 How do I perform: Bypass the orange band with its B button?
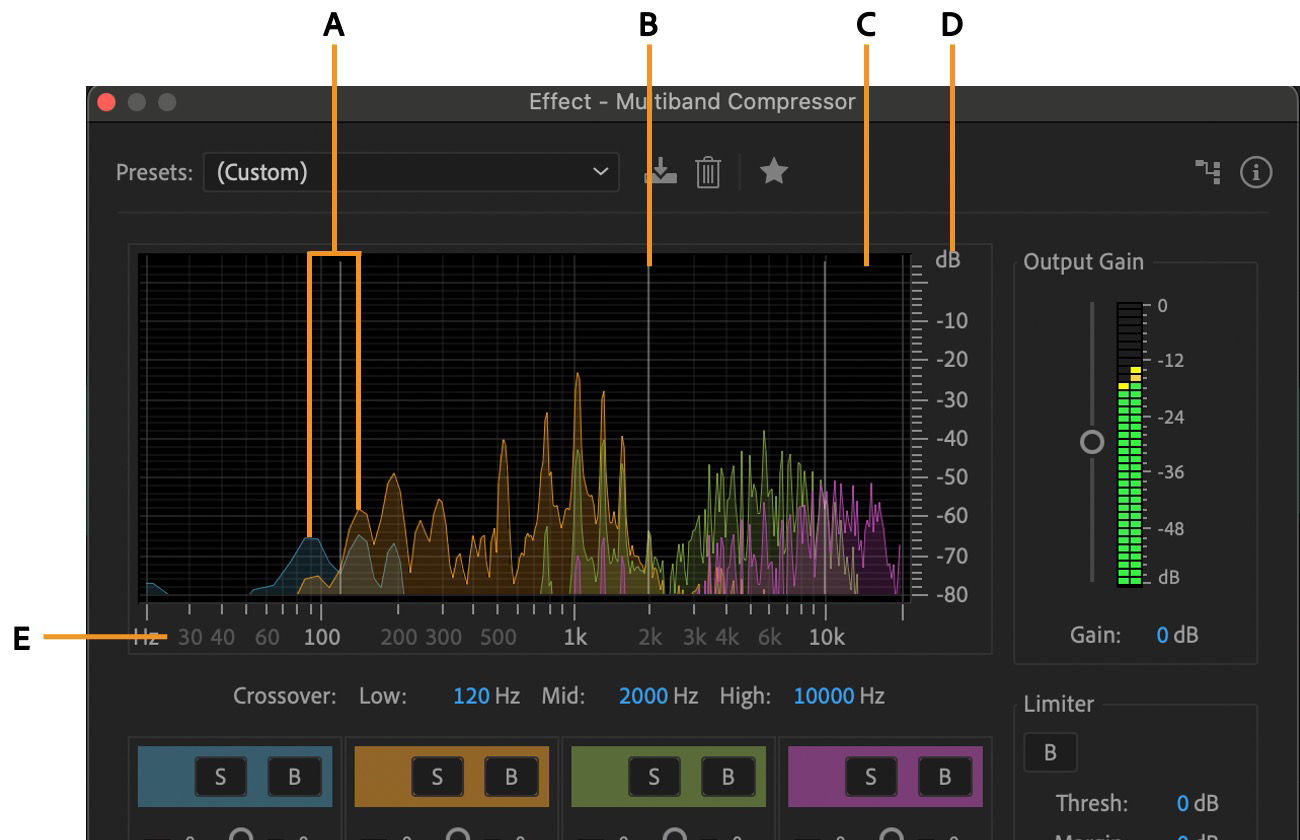[x=510, y=776]
